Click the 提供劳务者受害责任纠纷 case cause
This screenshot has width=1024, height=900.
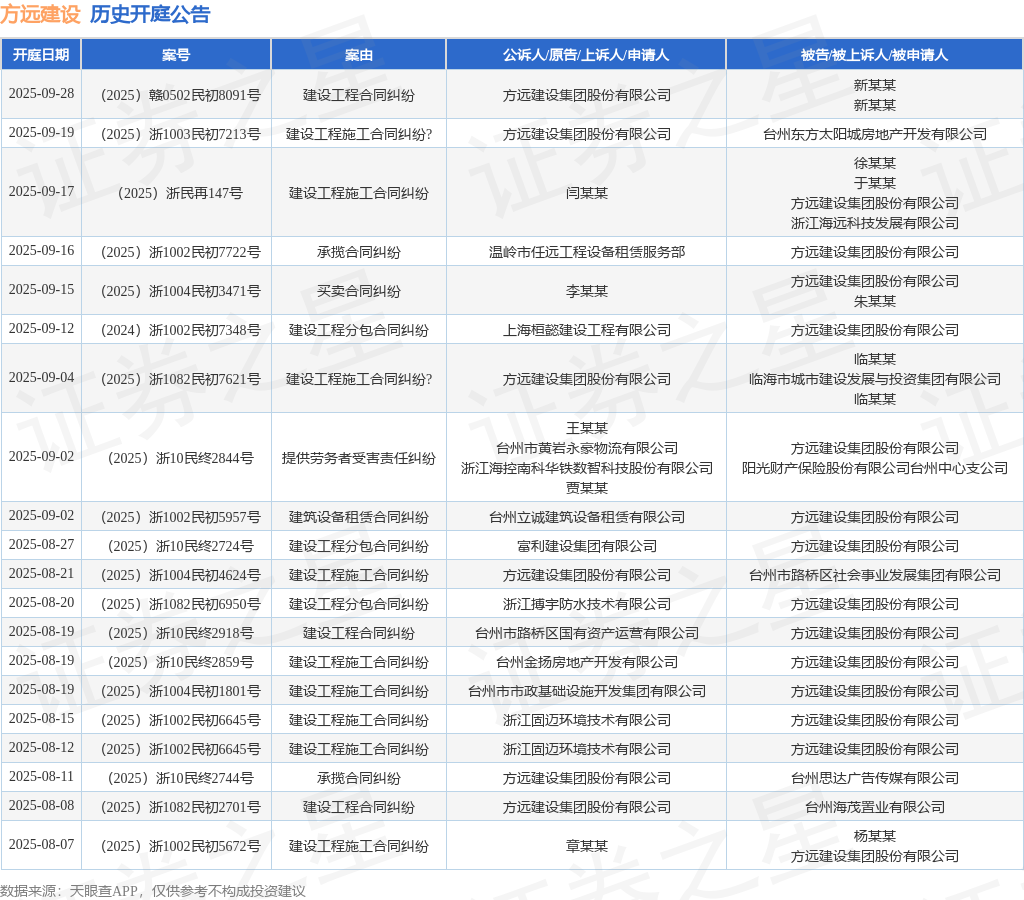(x=359, y=458)
